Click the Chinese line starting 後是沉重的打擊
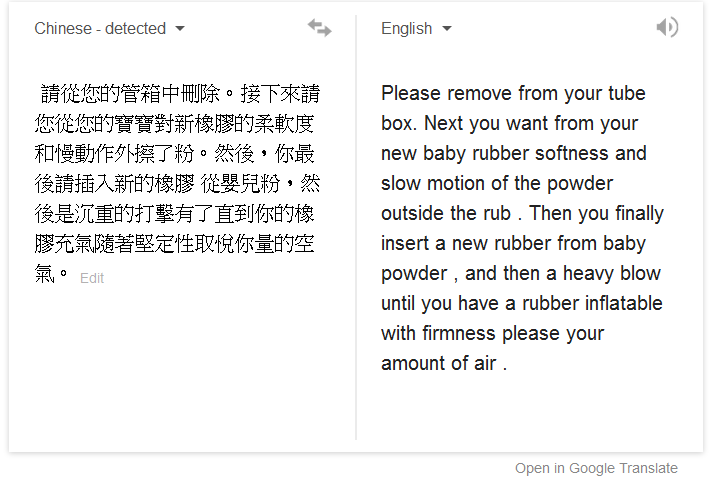This screenshot has width=713, height=491. (x=174, y=214)
